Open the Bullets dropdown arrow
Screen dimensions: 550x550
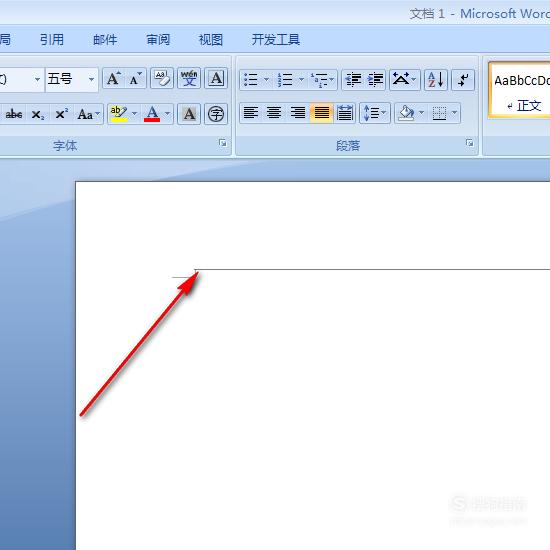point(267,80)
